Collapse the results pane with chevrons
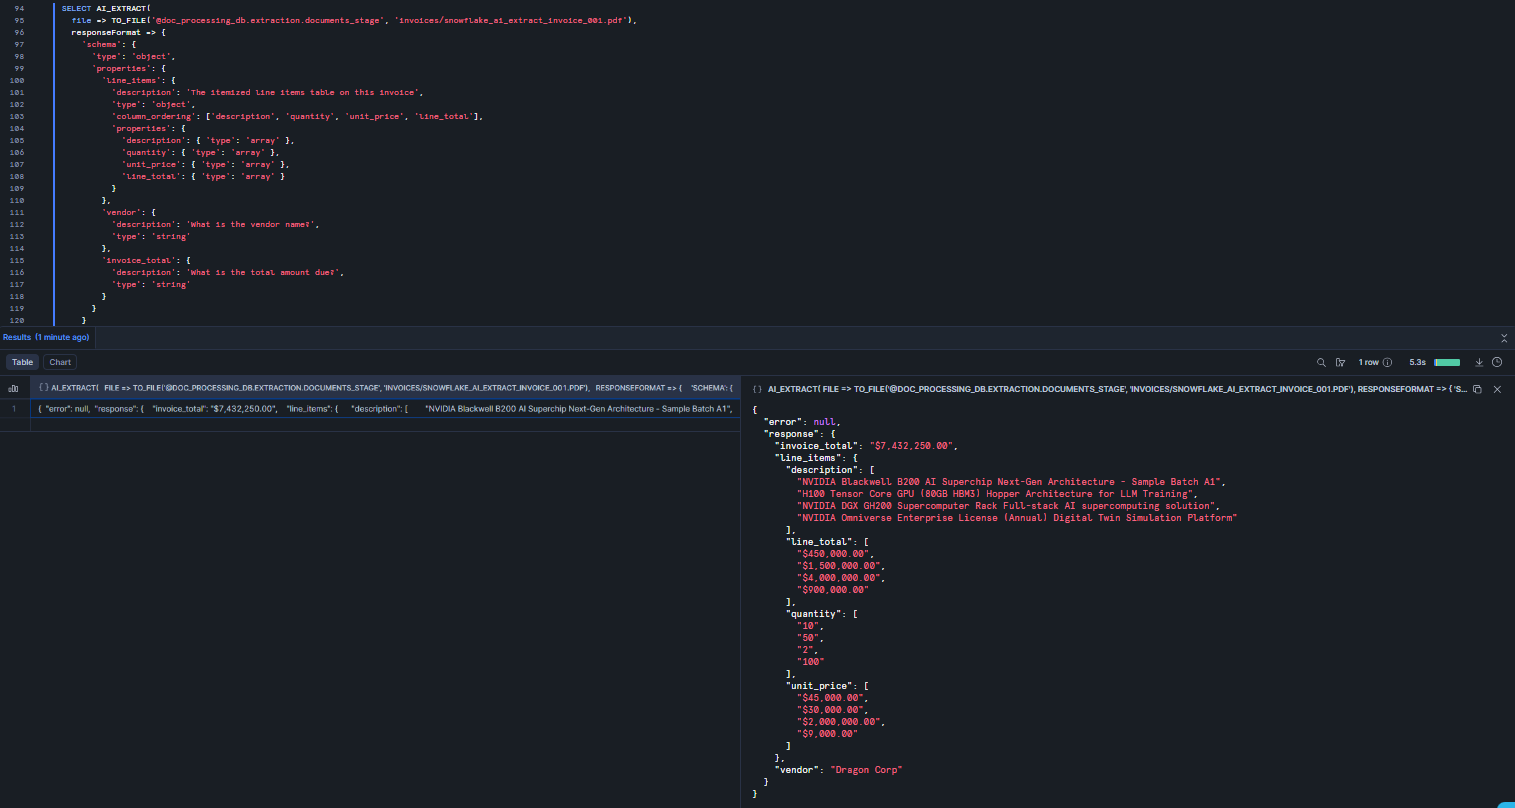1515x808 pixels. click(x=1504, y=338)
